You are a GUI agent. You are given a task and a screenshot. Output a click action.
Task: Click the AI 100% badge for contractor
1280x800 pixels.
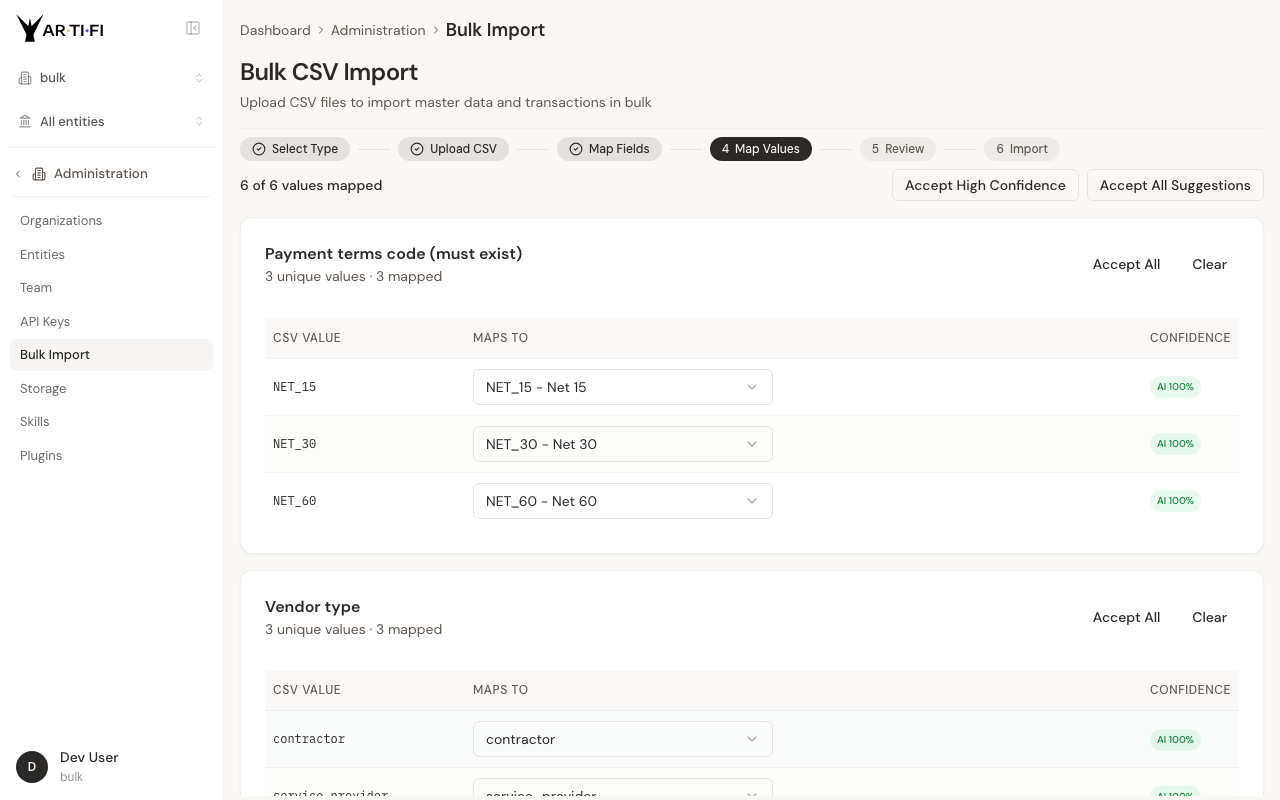(x=1175, y=740)
